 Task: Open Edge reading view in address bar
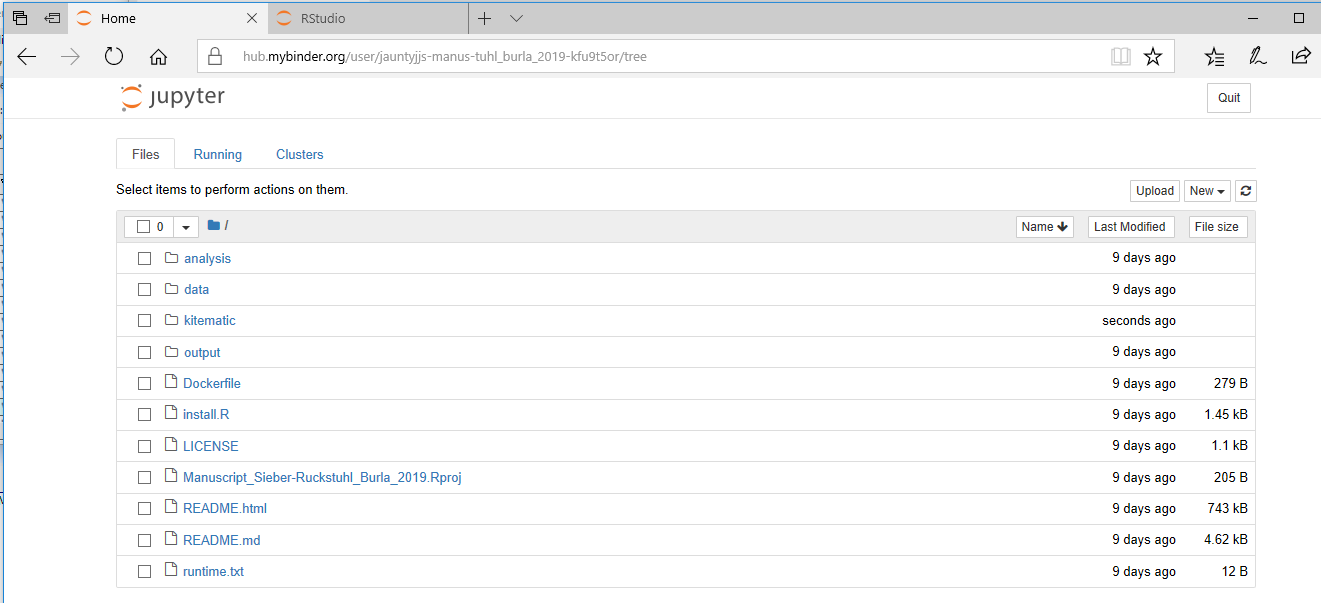click(1120, 56)
